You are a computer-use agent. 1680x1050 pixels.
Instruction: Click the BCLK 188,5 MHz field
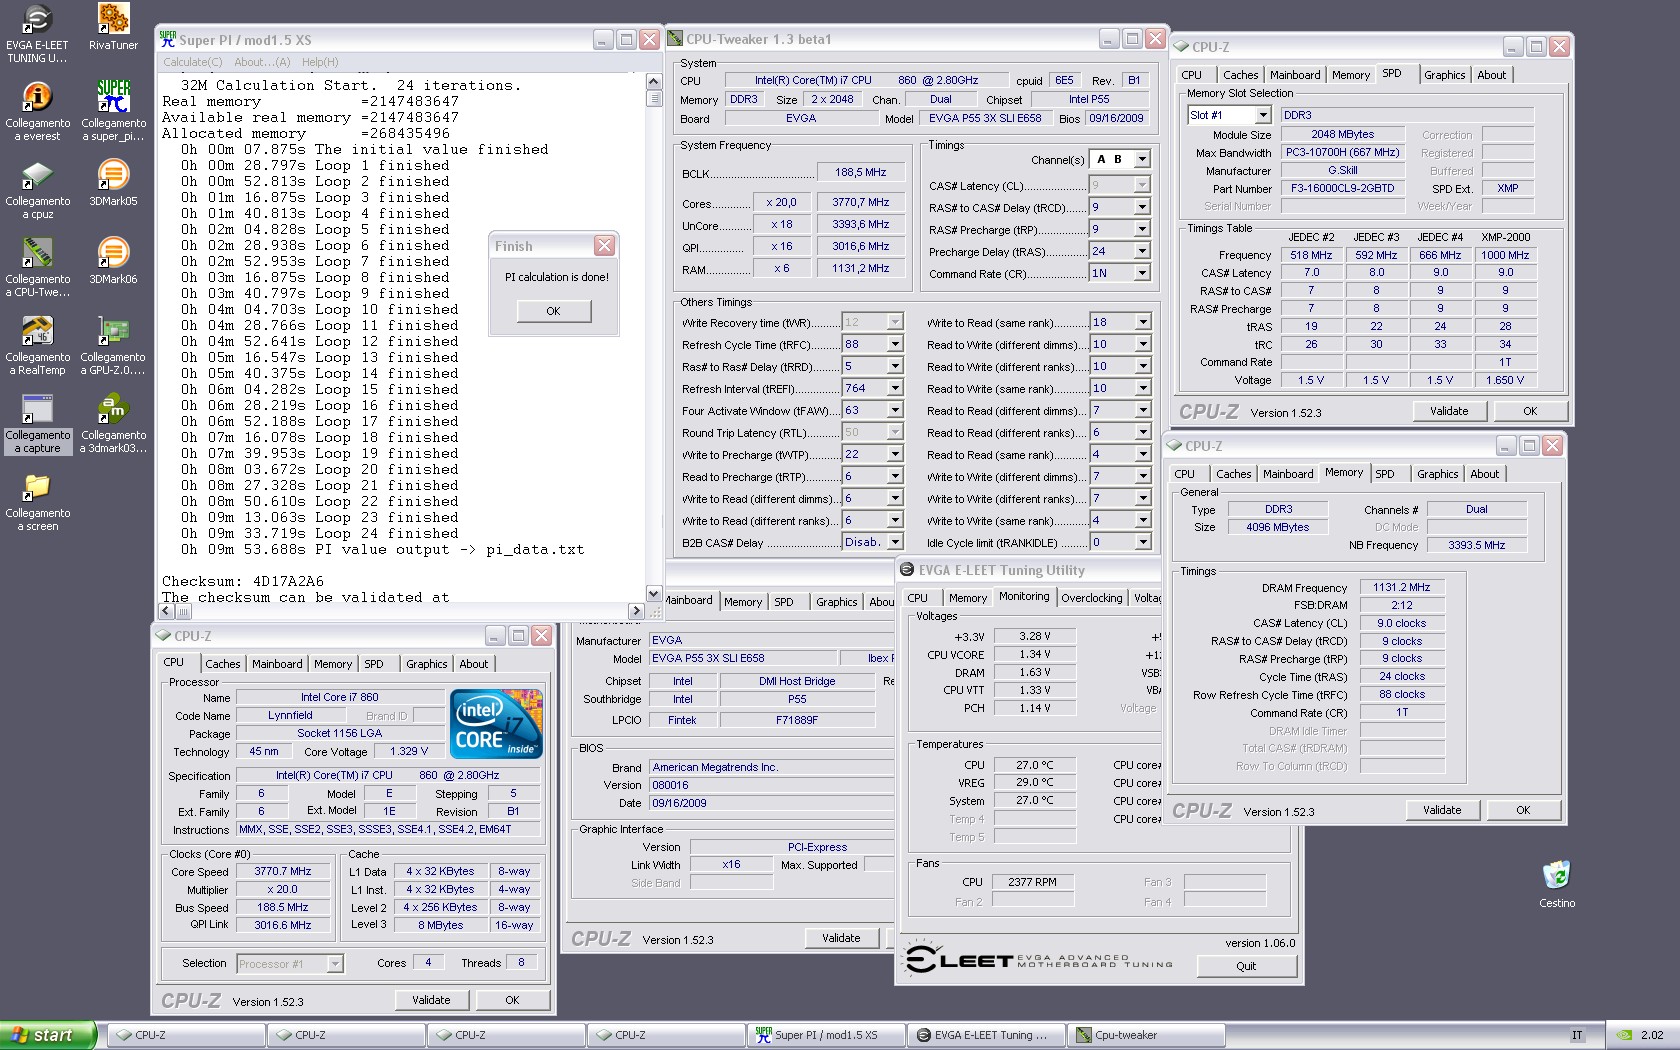tap(860, 172)
